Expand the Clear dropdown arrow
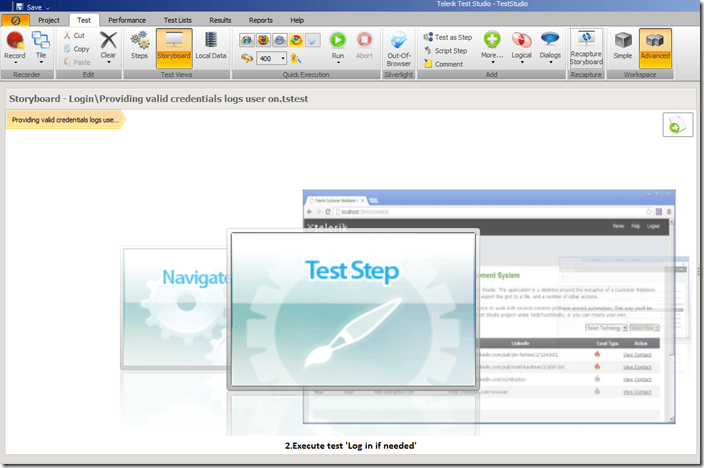 pos(109,62)
